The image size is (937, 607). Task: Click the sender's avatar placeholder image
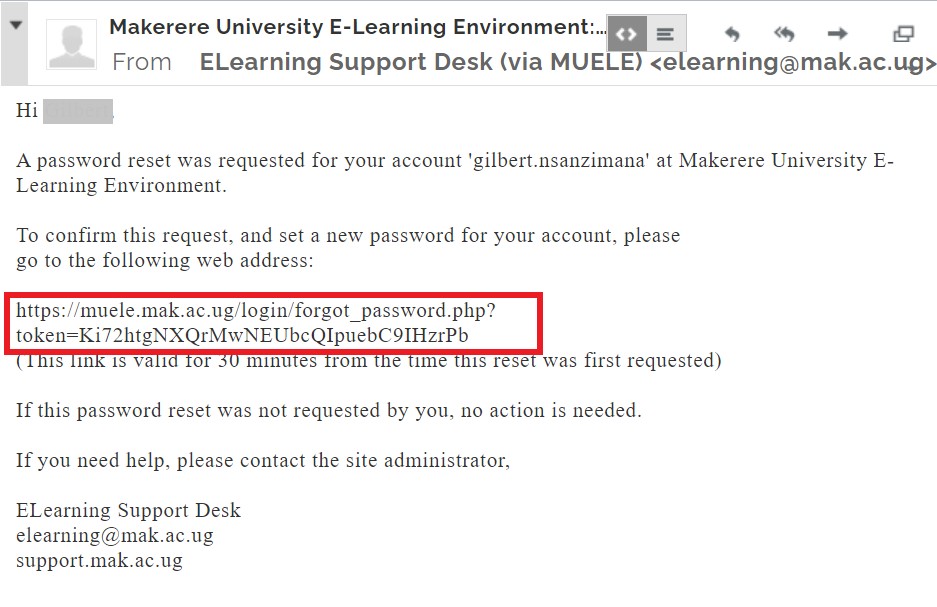72,44
